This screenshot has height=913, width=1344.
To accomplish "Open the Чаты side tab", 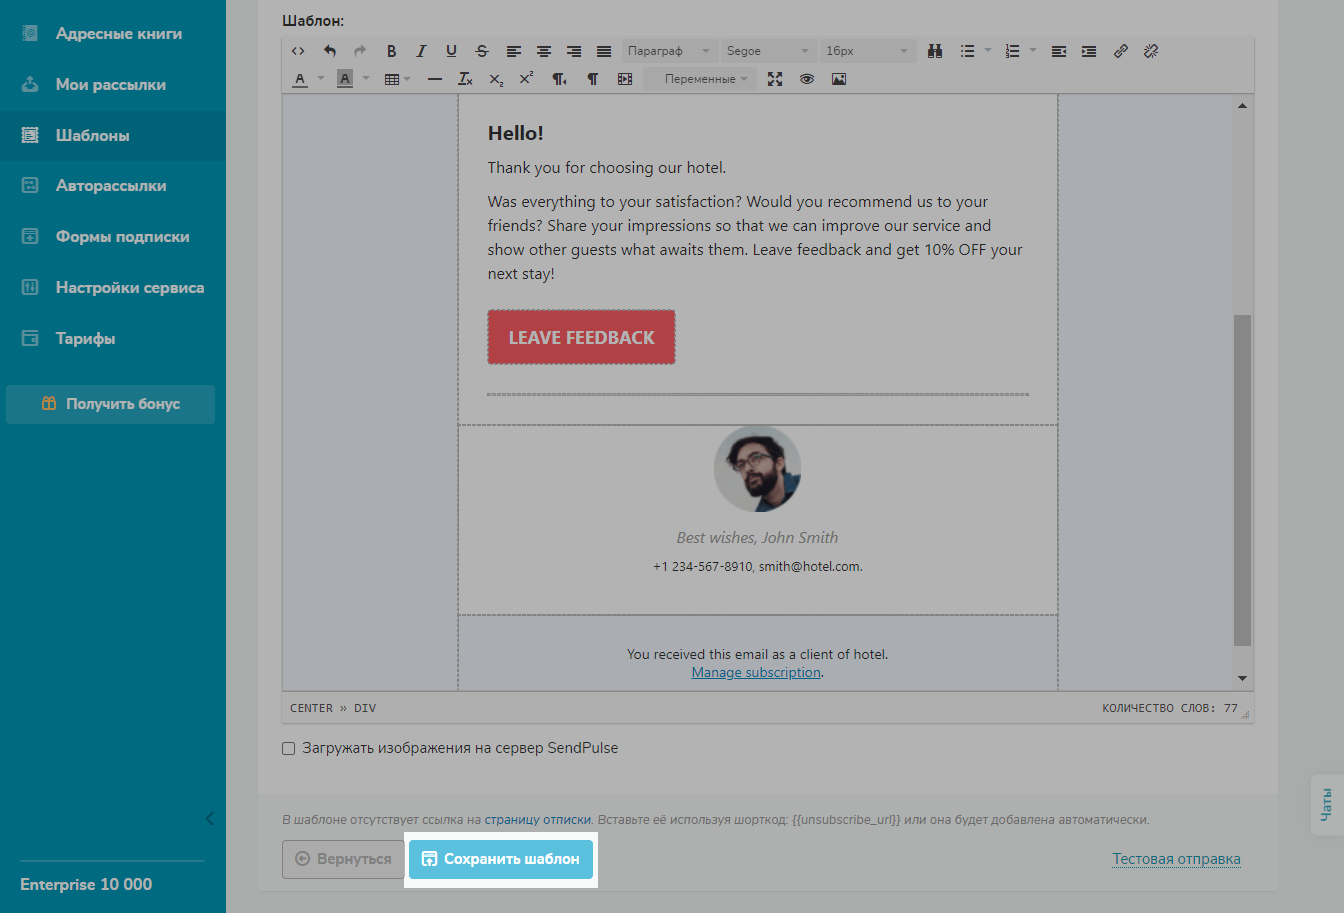I will click(x=1327, y=804).
